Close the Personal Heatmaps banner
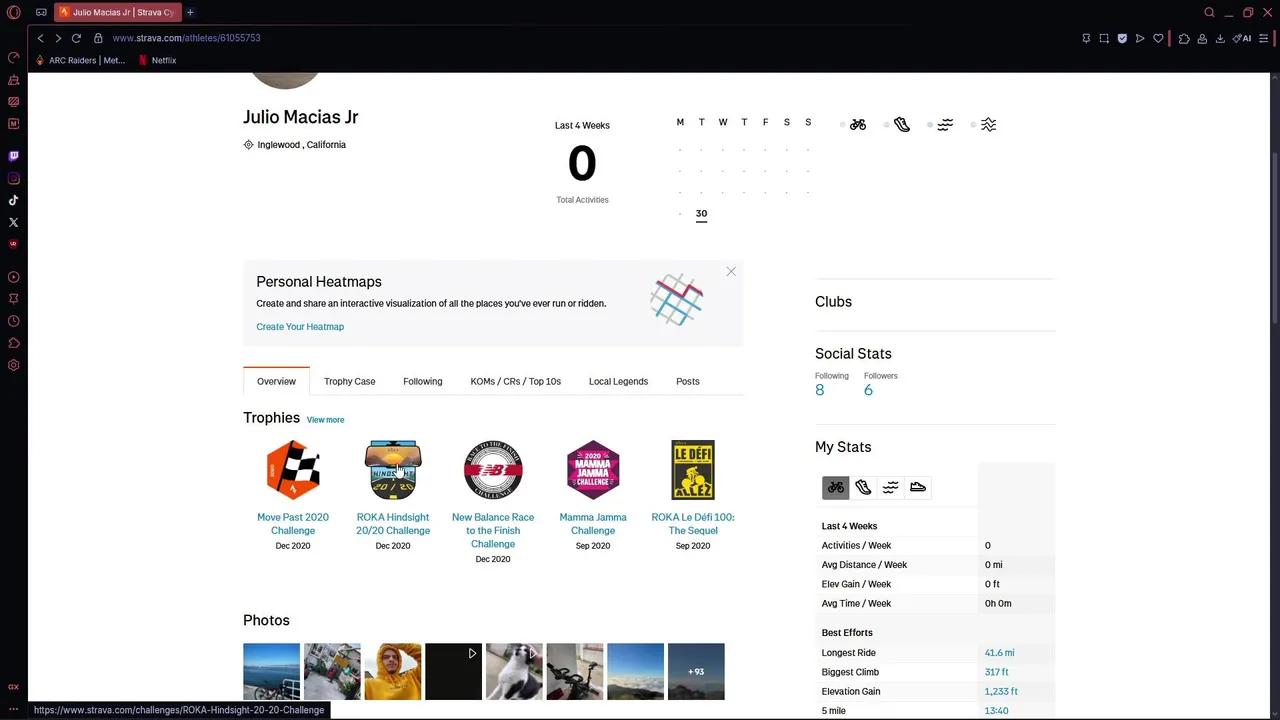This screenshot has height=720, width=1280. click(731, 272)
